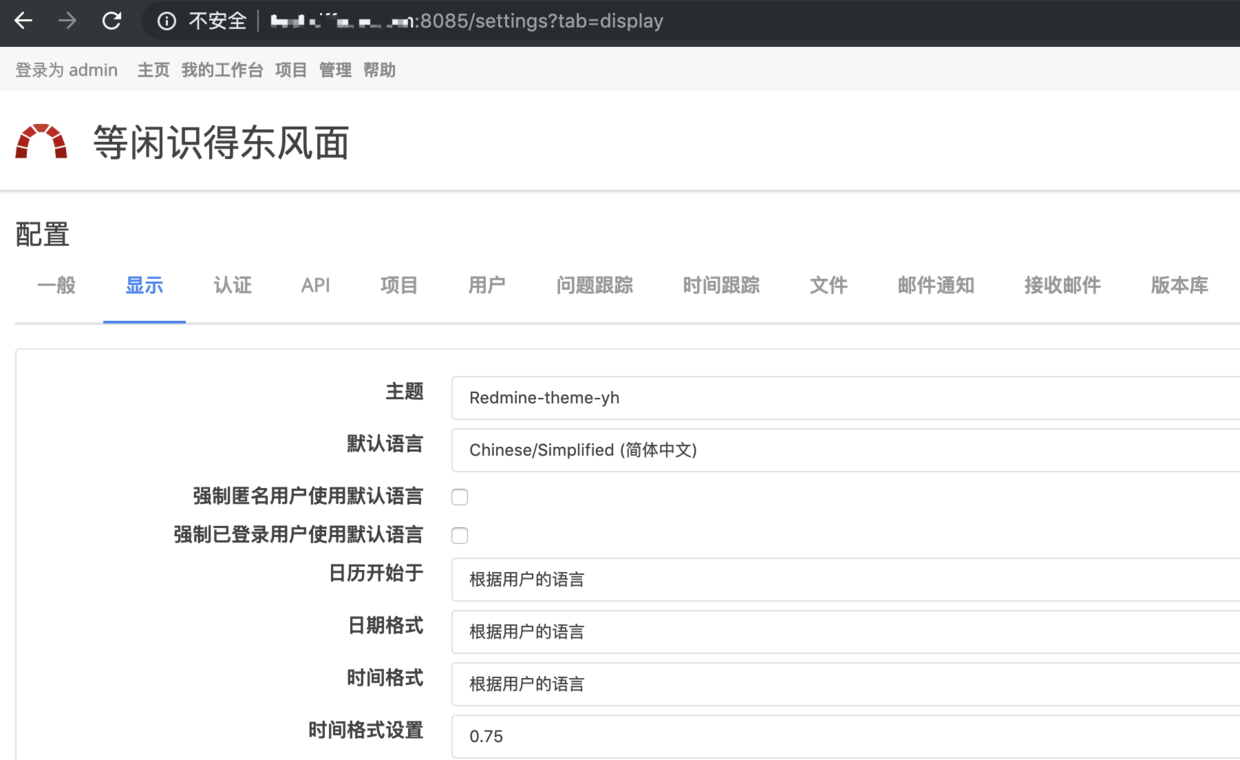Switch to the 显示 settings tab
The width and height of the screenshot is (1240, 760).
coord(144,286)
